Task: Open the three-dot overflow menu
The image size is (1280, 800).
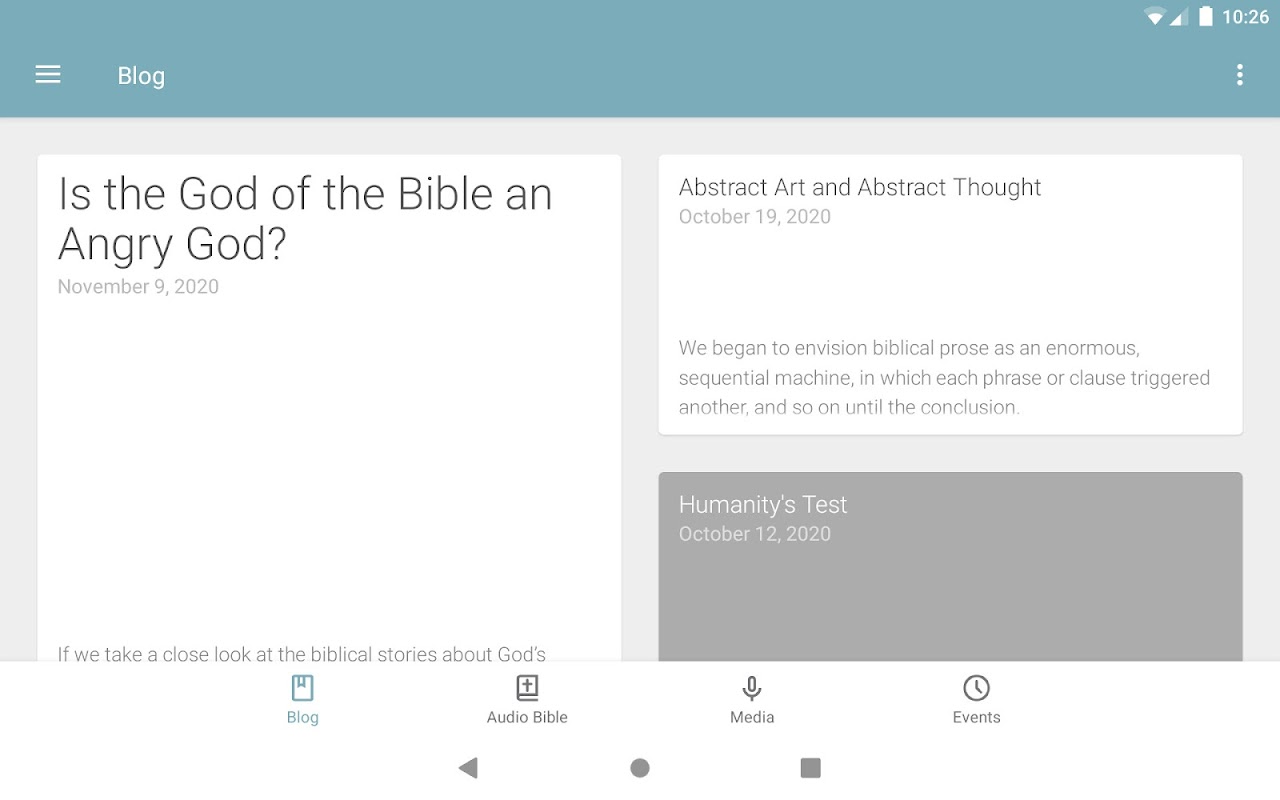Action: click(x=1239, y=75)
